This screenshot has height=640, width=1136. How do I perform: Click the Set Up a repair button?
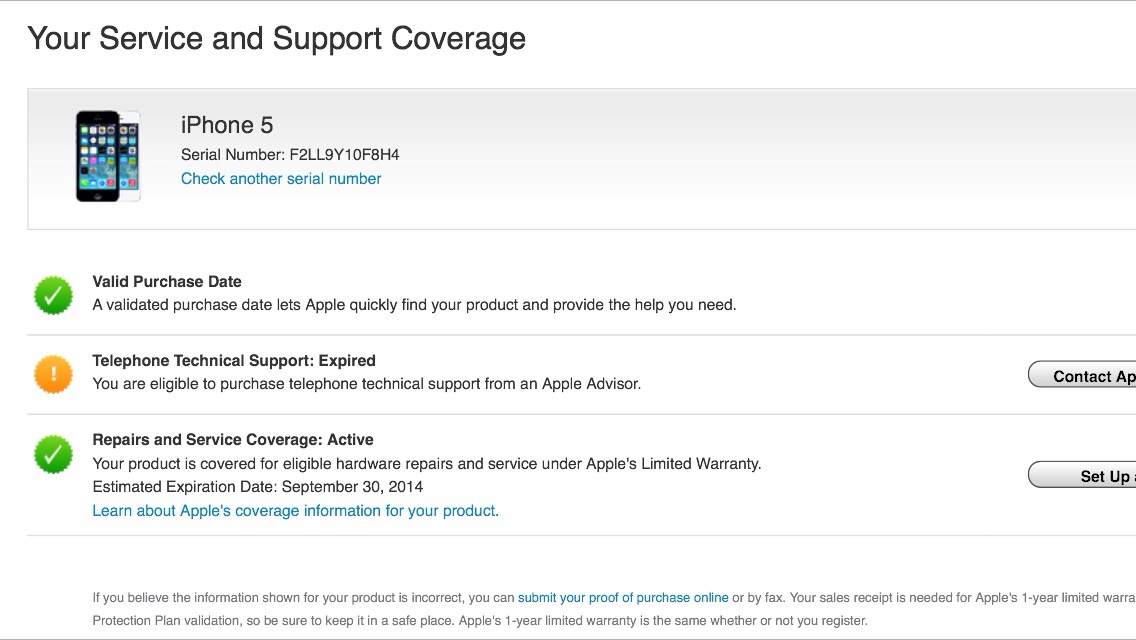pyautogui.click(x=1082, y=475)
